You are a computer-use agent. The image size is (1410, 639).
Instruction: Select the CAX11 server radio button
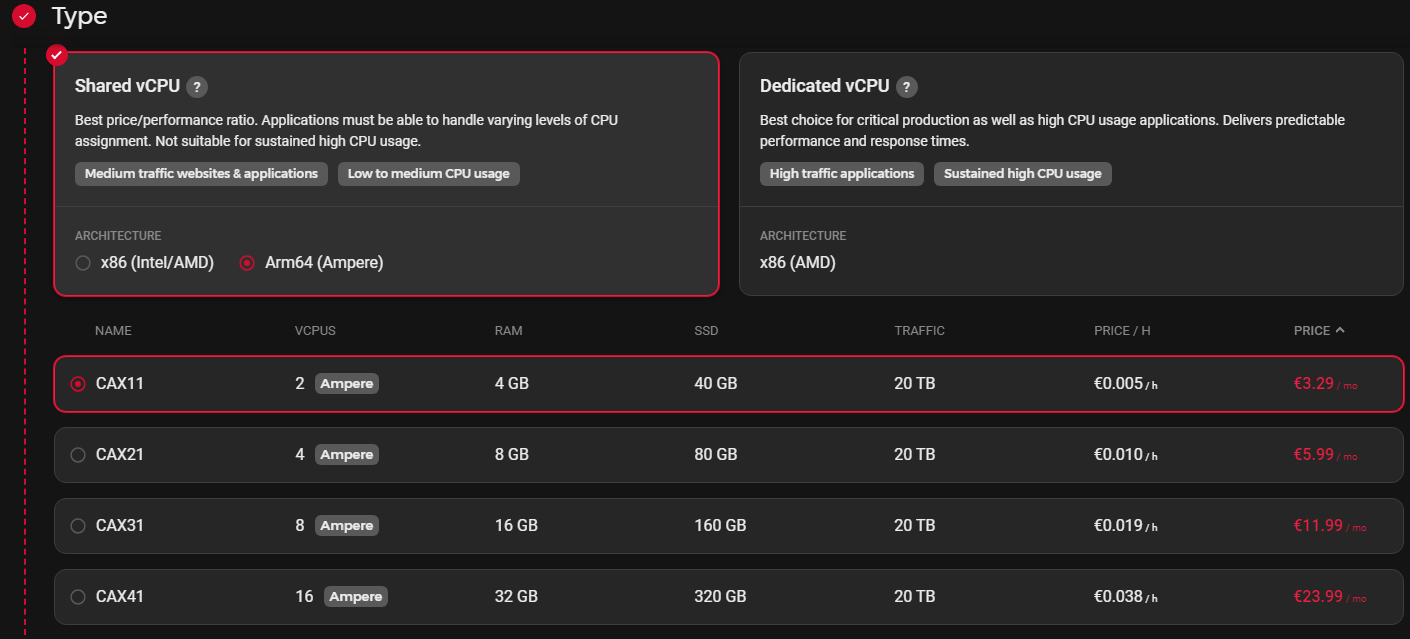pyautogui.click(x=78, y=384)
